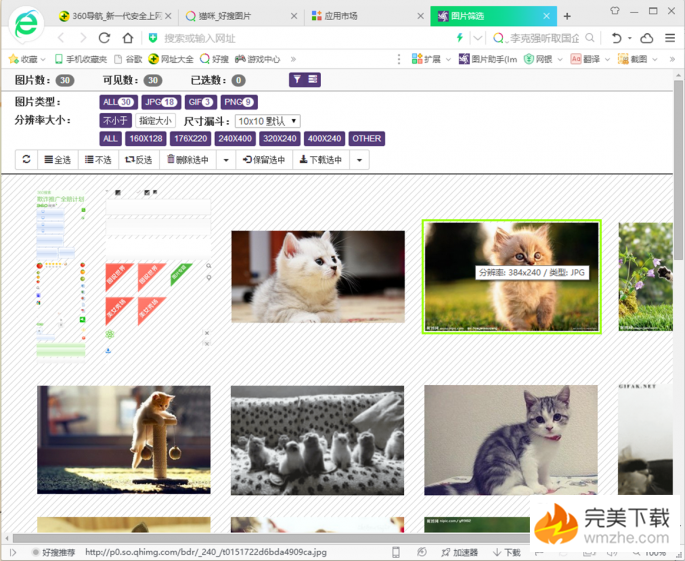Select the white kitten thumbnail

pyautogui.click(x=318, y=277)
